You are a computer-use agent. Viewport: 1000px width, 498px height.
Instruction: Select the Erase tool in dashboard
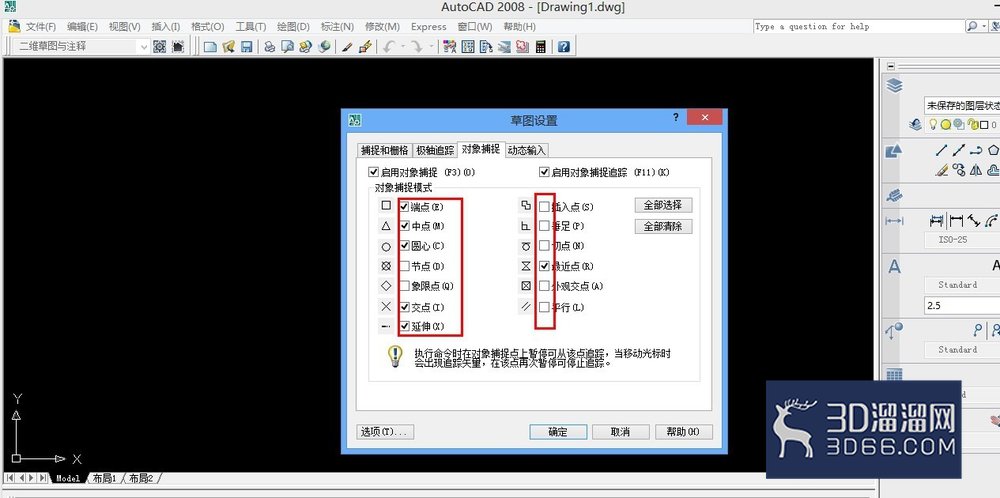click(x=941, y=170)
